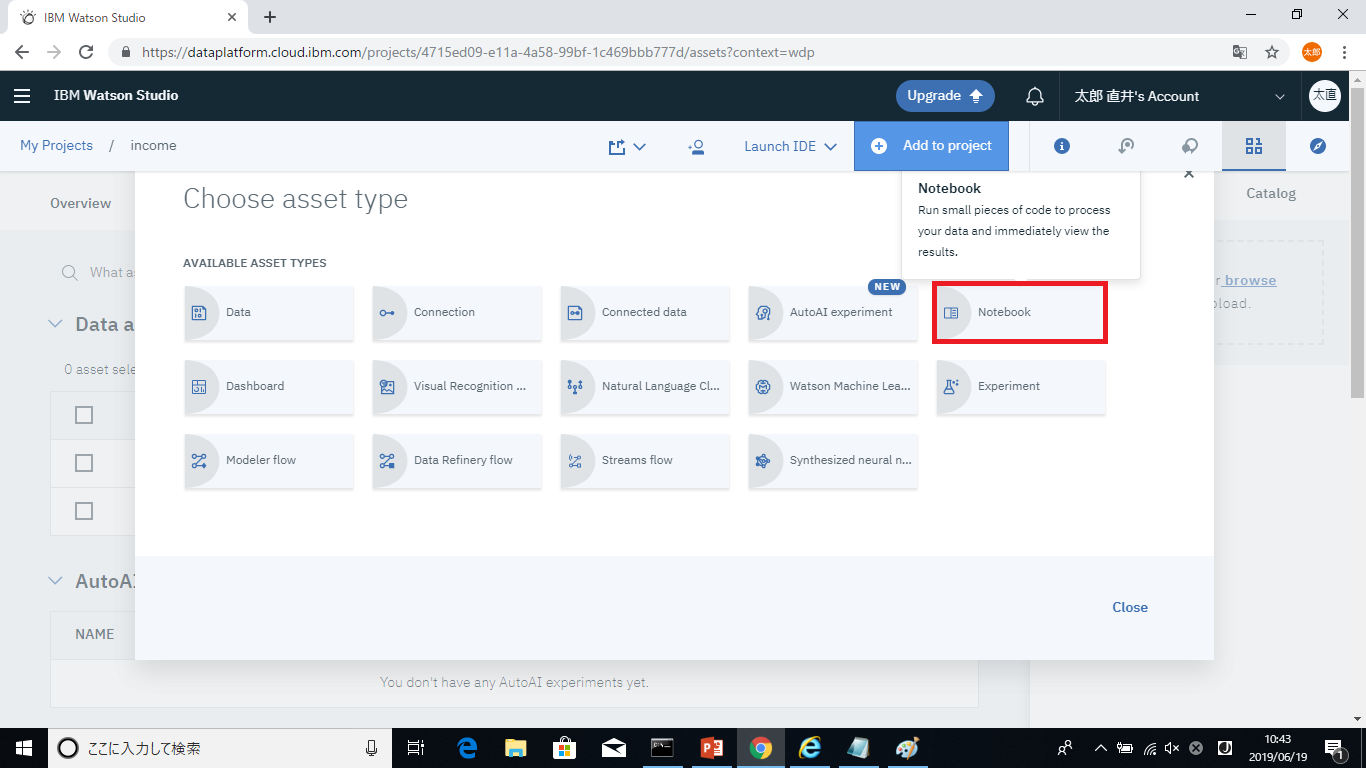Viewport: 1366px width, 768px height.
Task: Choose the Data Refinery flow tile
Action: 456,461
